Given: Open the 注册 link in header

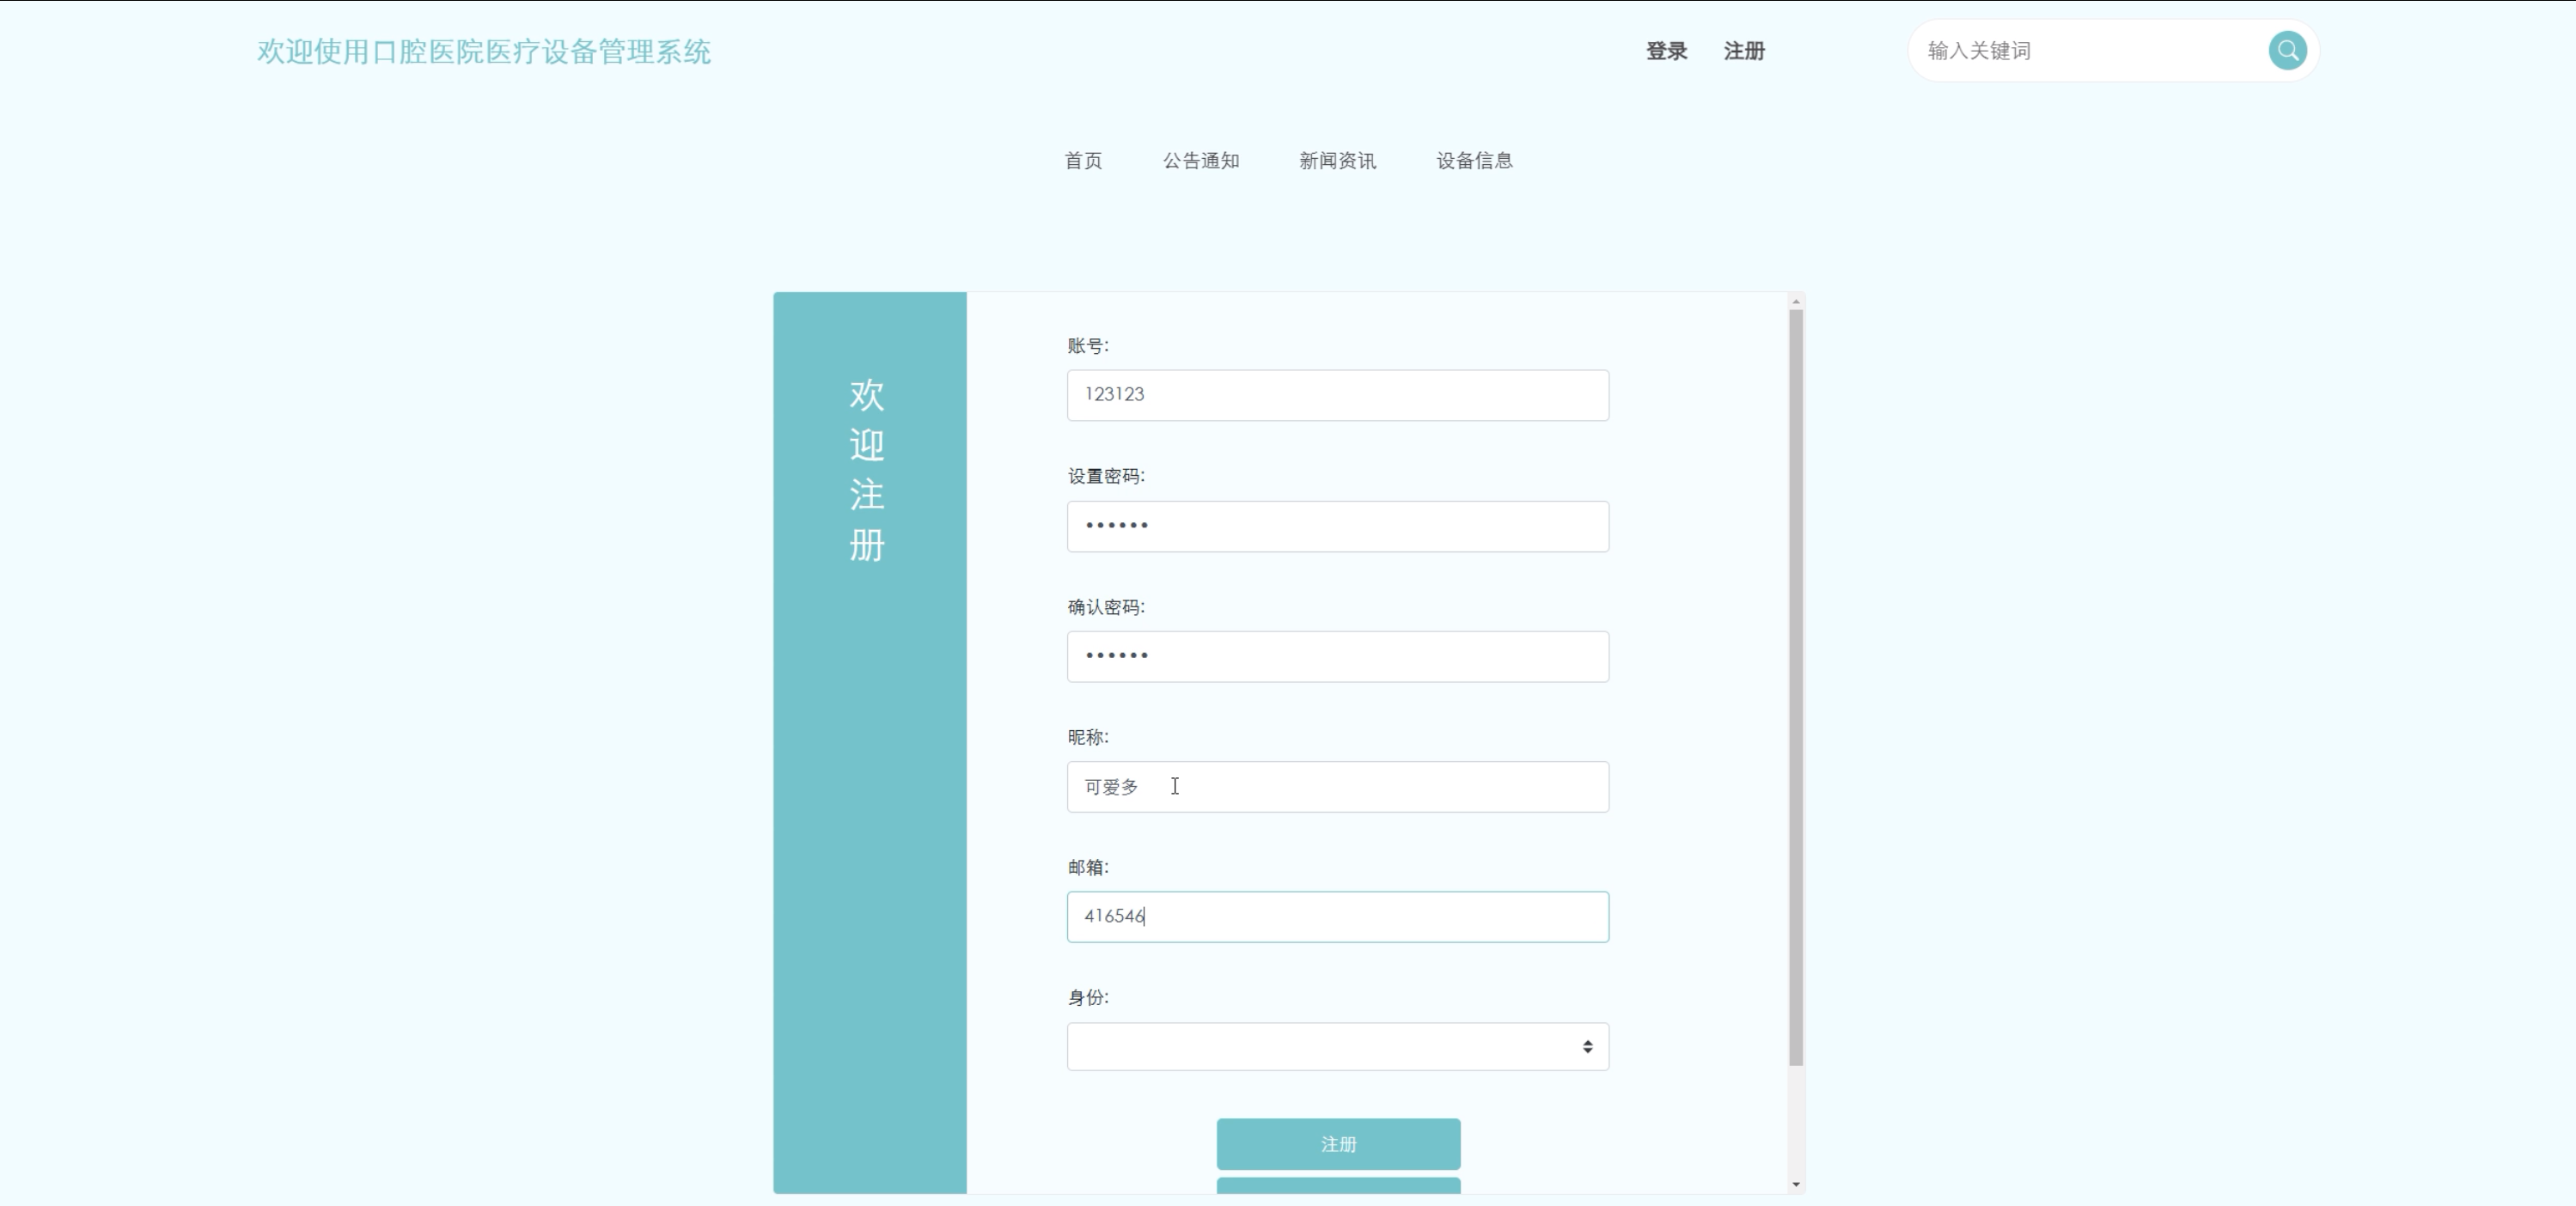Looking at the screenshot, I should tap(1744, 51).
